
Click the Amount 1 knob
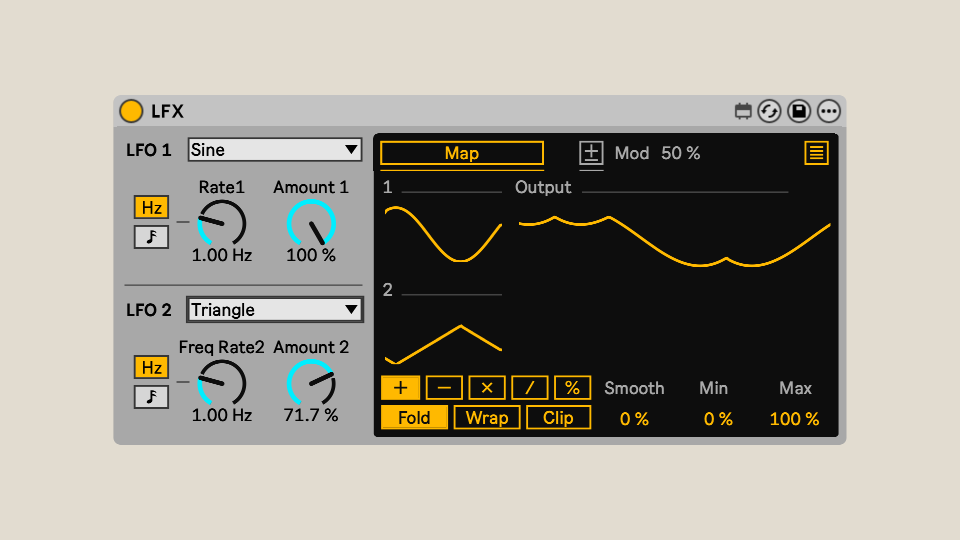(311, 223)
